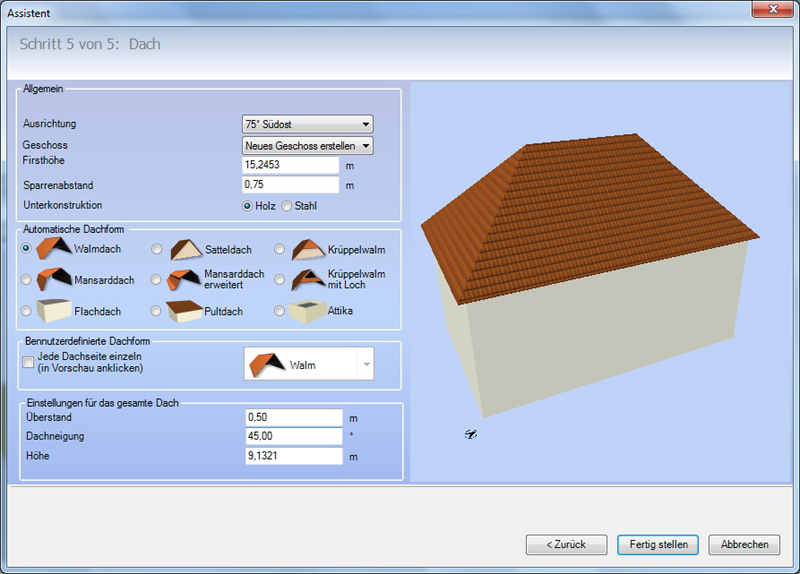This screenshot has height=574, width=800.
Task: Enable Jede Dachseite einzeln checkbox
Action: [x=28, y=362]
